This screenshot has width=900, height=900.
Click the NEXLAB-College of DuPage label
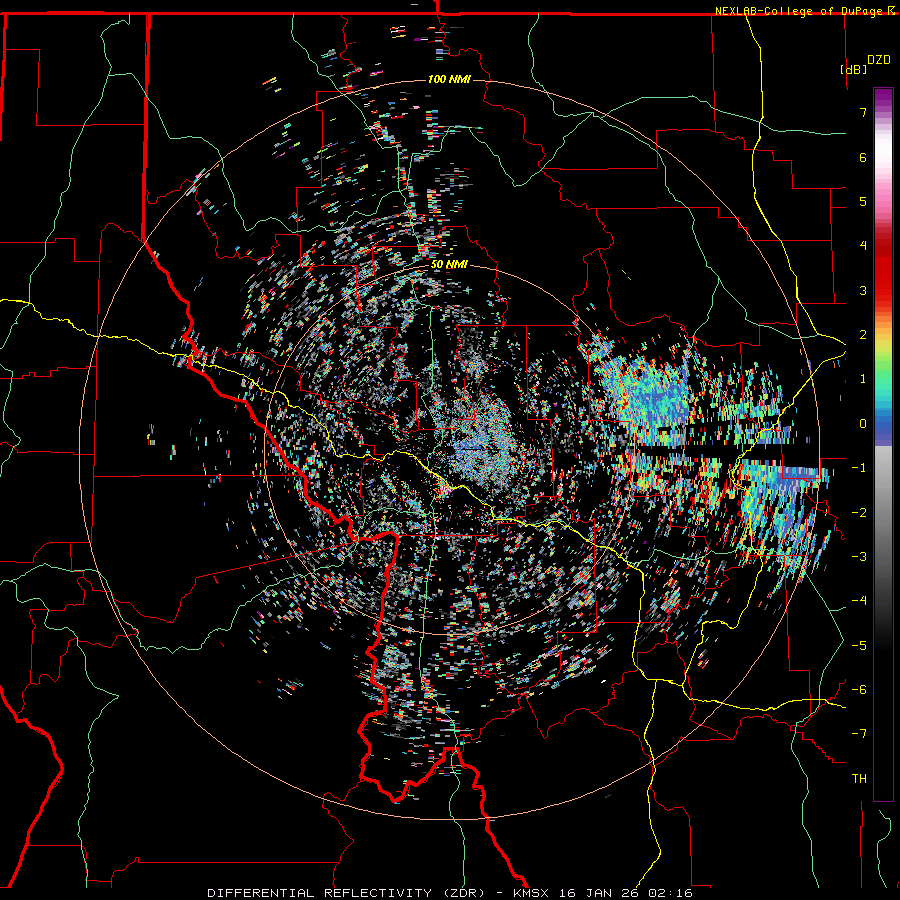pos(801,11)
